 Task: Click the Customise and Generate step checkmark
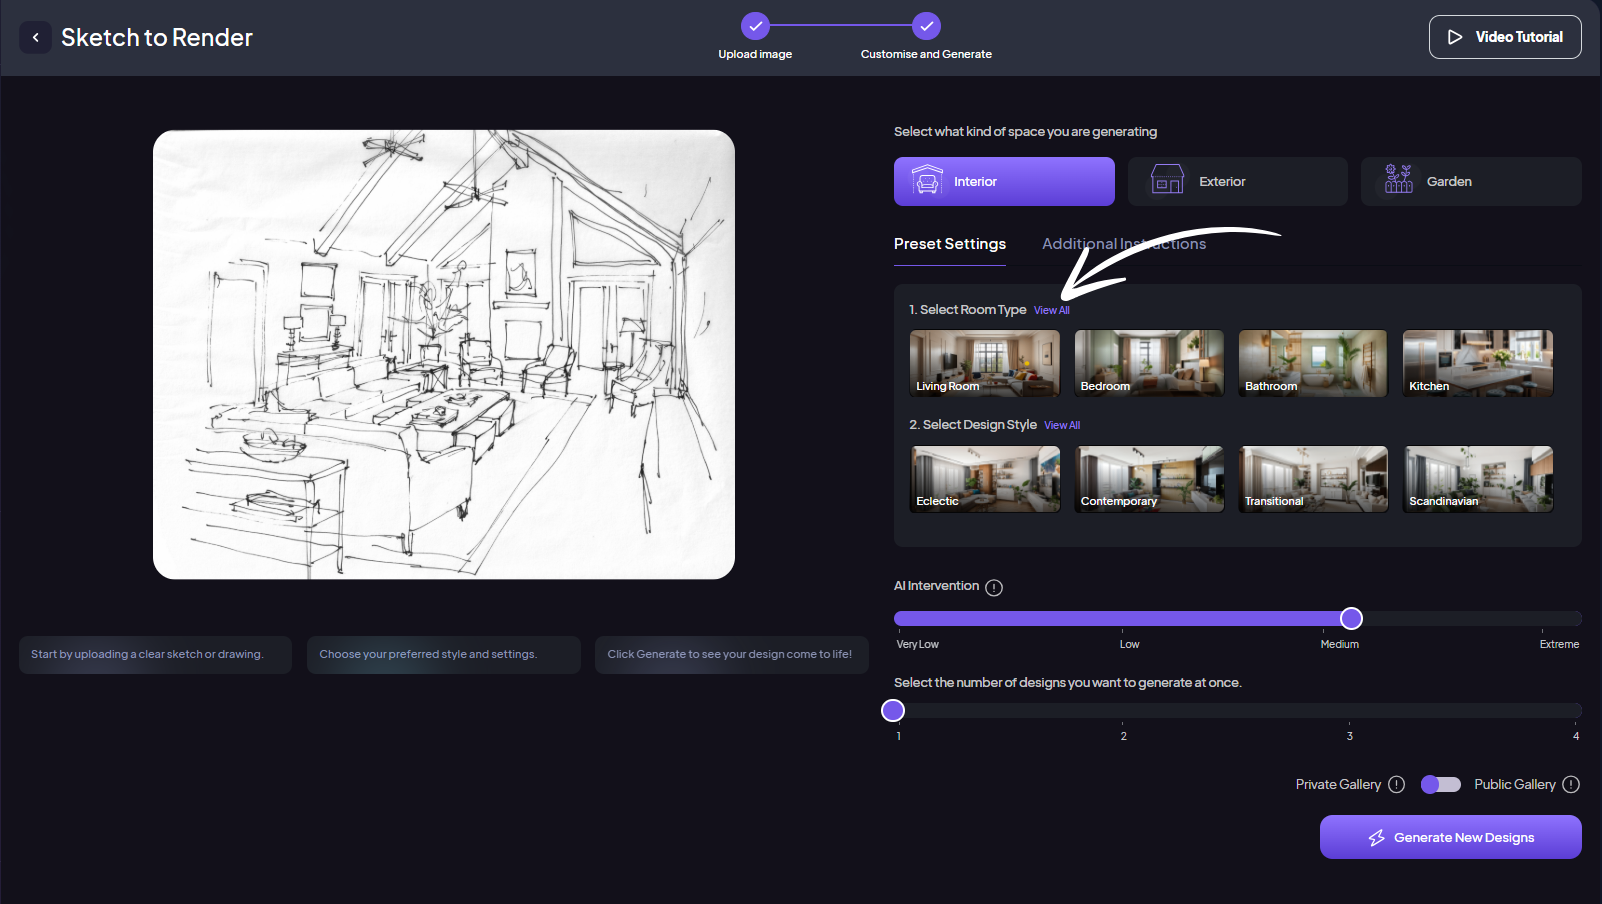point(926,26)
